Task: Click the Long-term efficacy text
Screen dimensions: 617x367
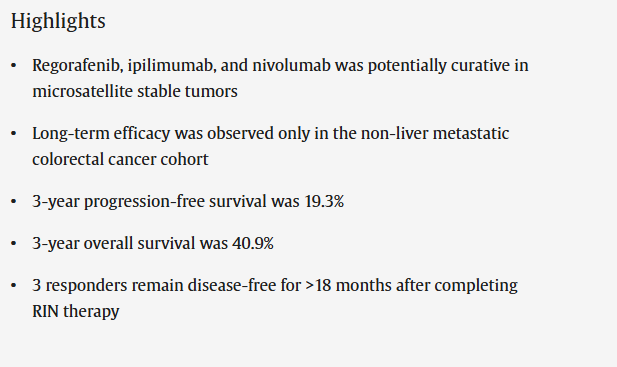Action: click(101, 133)
